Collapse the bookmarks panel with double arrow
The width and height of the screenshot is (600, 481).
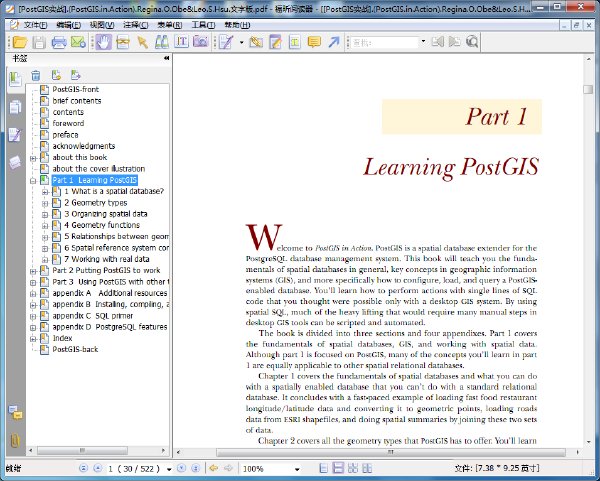coord(166,58)
